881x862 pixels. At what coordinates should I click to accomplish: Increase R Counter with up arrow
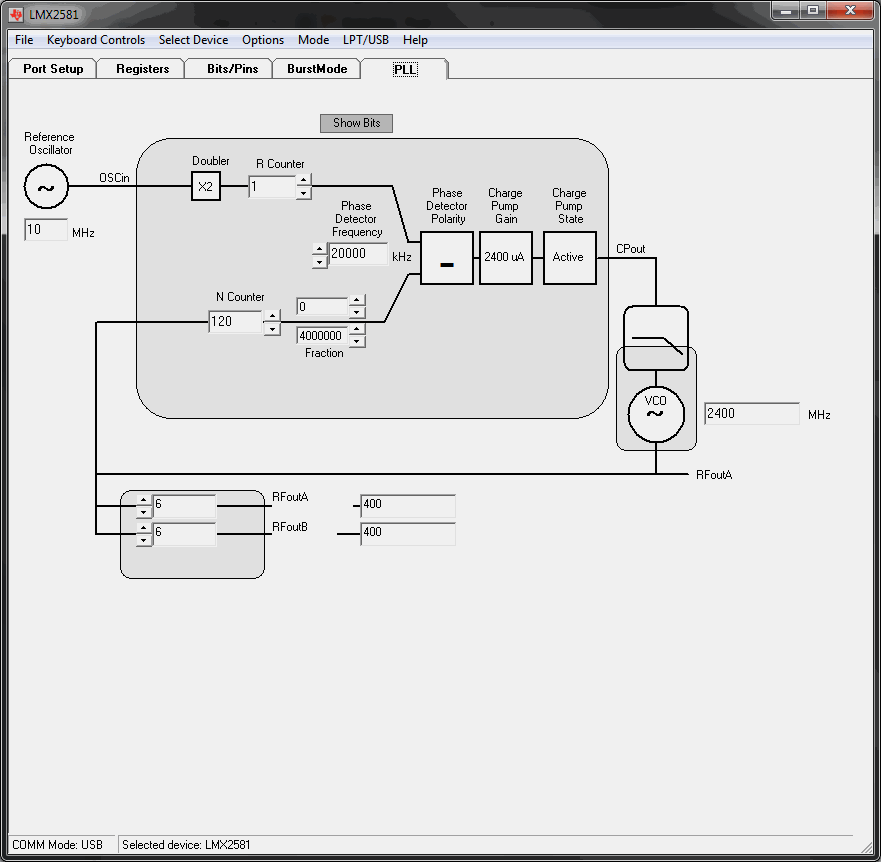pos(303,180)
